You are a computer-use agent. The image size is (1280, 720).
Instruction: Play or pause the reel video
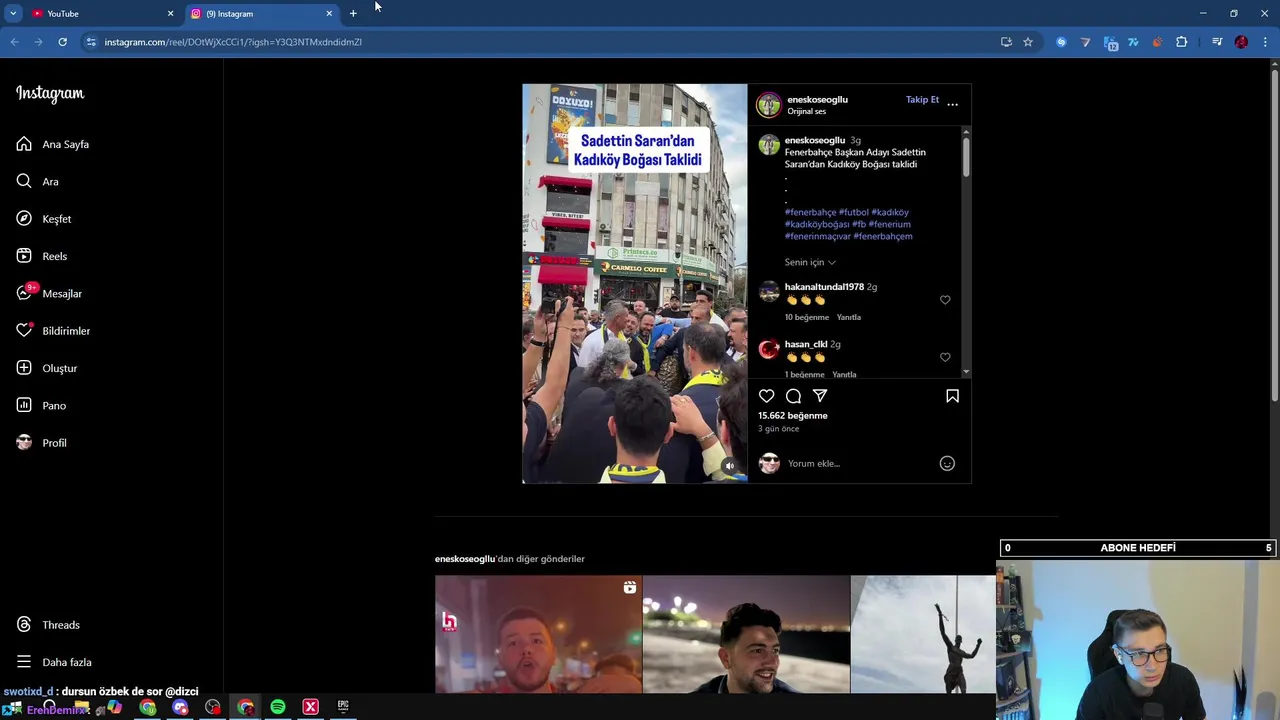click(x=634, y=284)
